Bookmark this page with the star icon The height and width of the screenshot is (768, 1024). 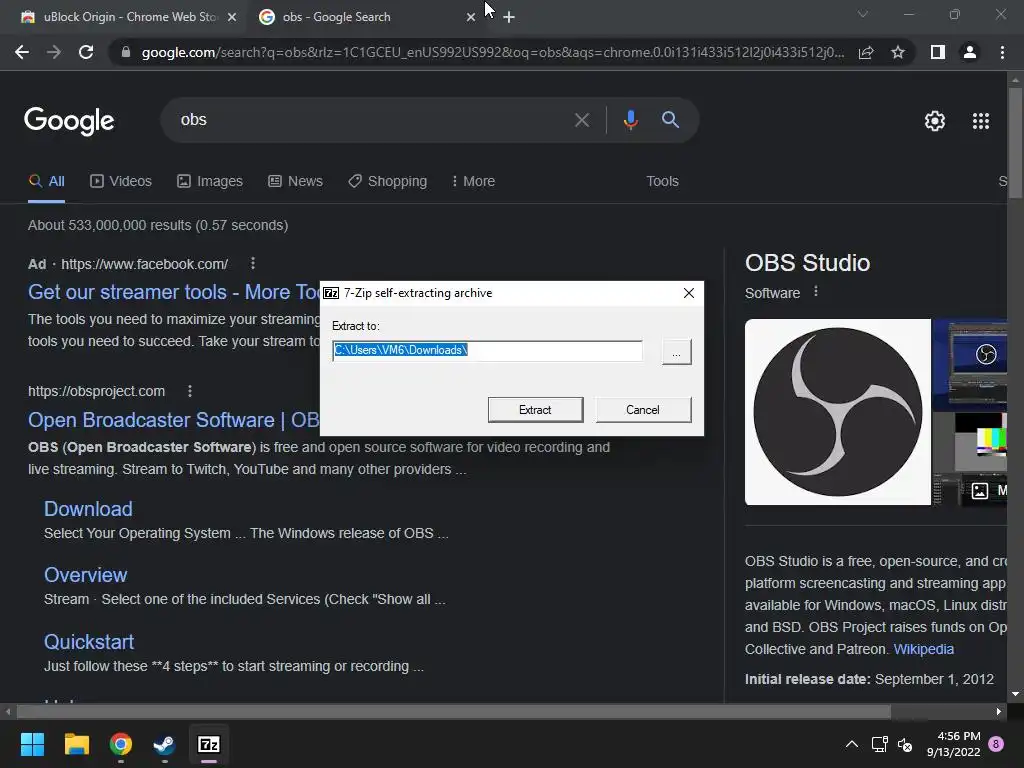pos(898,52)
